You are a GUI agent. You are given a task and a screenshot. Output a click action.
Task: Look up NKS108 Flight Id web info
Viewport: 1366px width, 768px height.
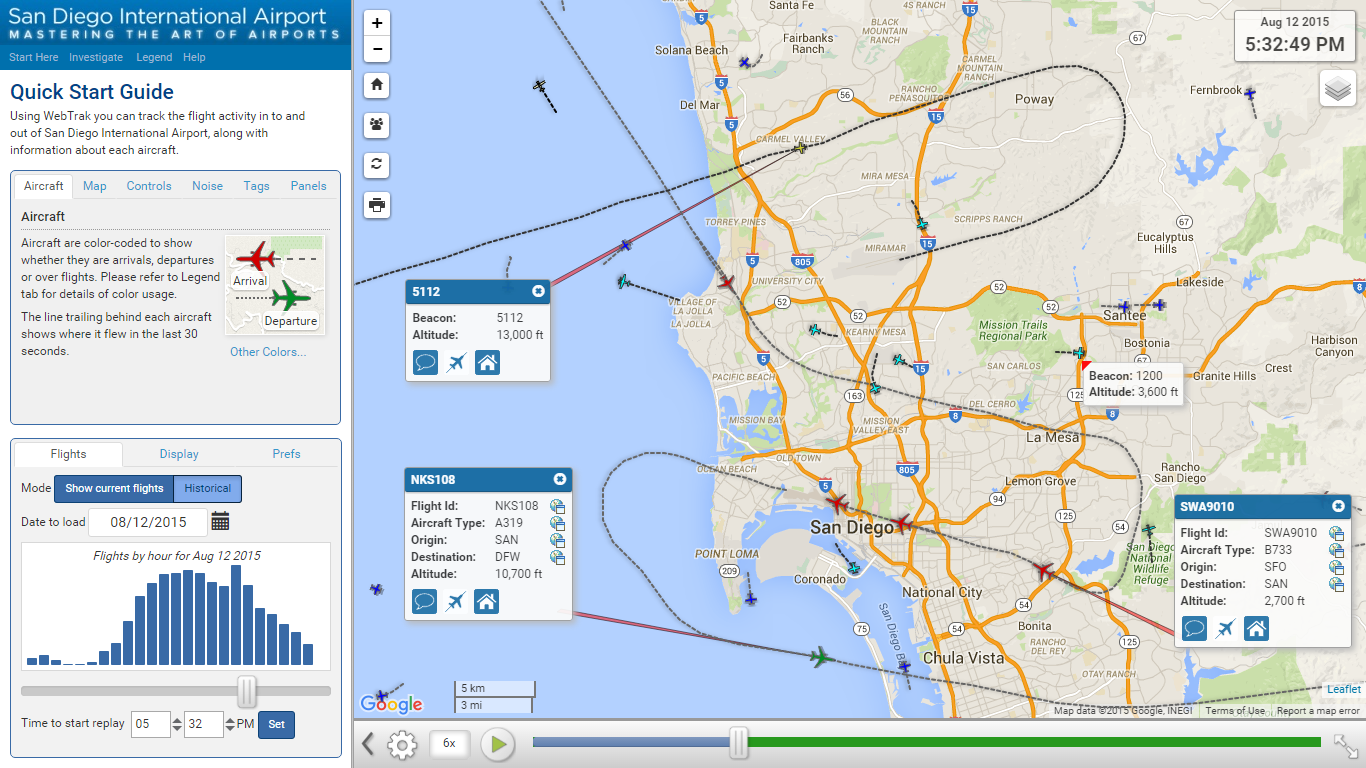(558, 506)
